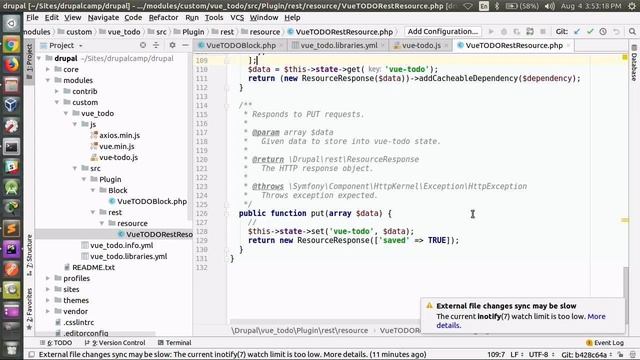The image size is (640, 360).
Task: Hide the Project panel with minus icon
Action: click(x=185, y=45)
